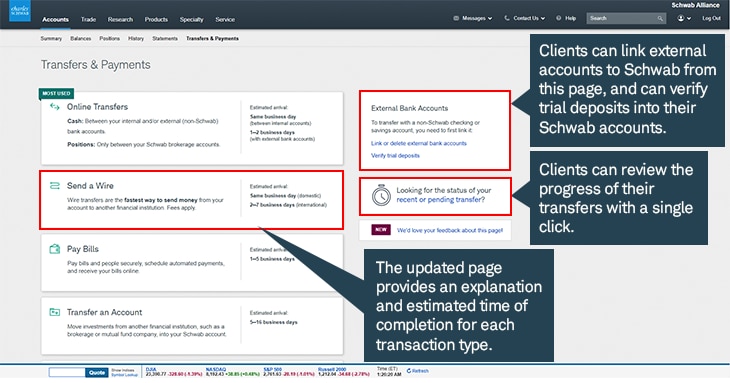
Task: Go to the Summary tab
Action: coord(51,39)
